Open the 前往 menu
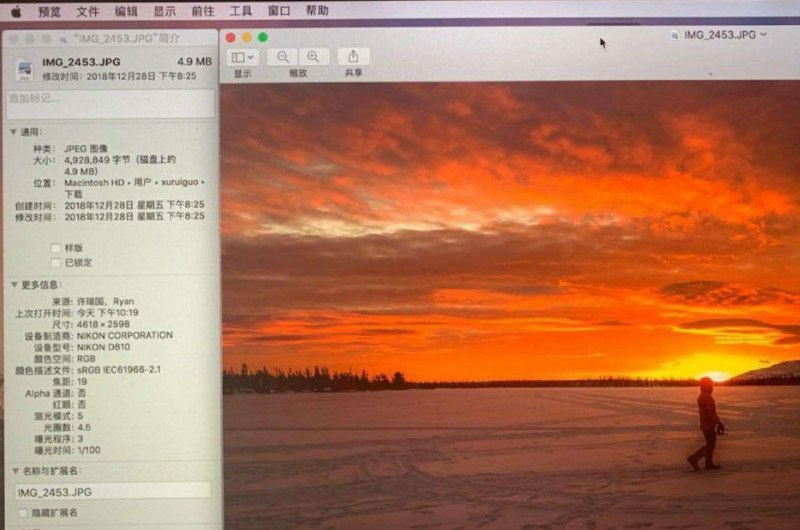This screenshot has height=530, width=800. 203,11
